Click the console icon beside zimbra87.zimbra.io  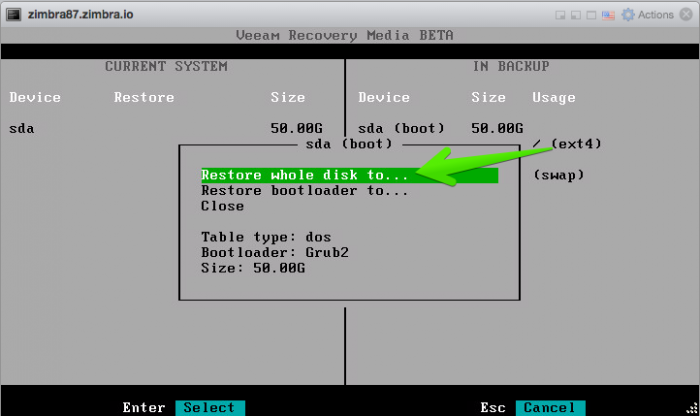[x=13, y=15]
